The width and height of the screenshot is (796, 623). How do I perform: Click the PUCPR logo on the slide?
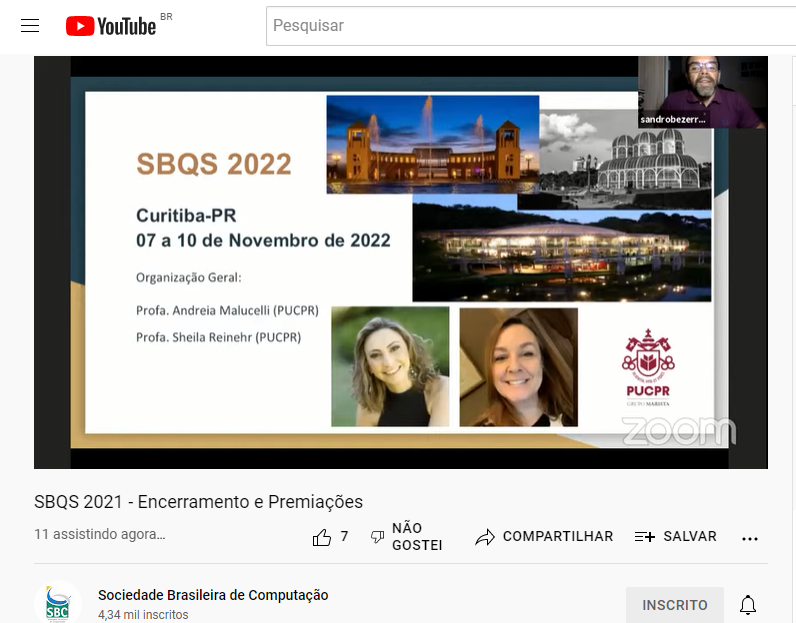648,367
